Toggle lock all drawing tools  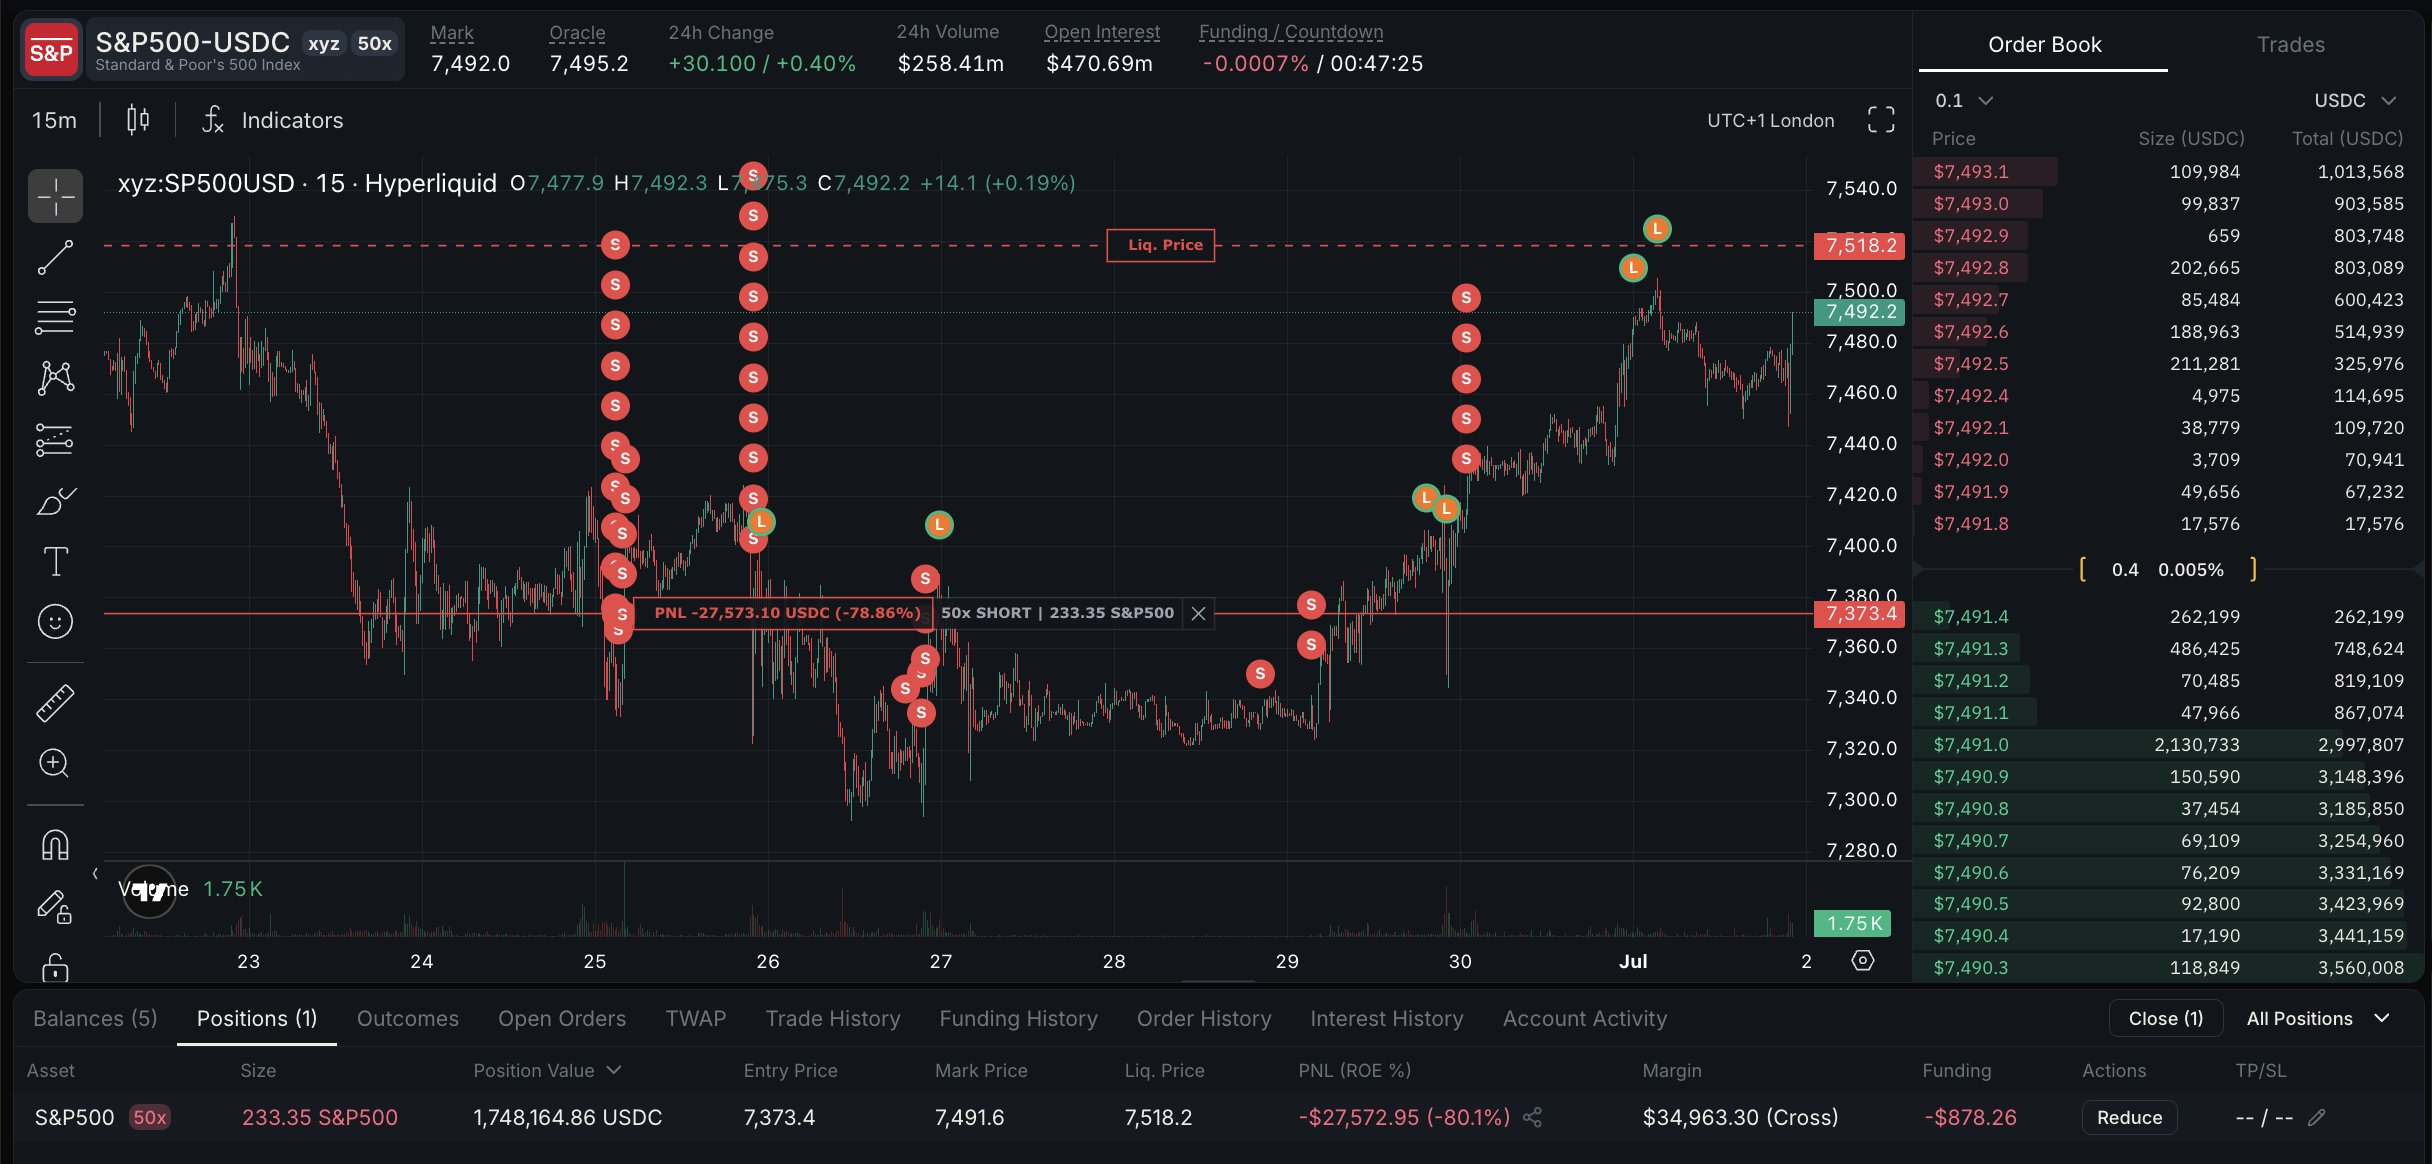pos(55,966)
